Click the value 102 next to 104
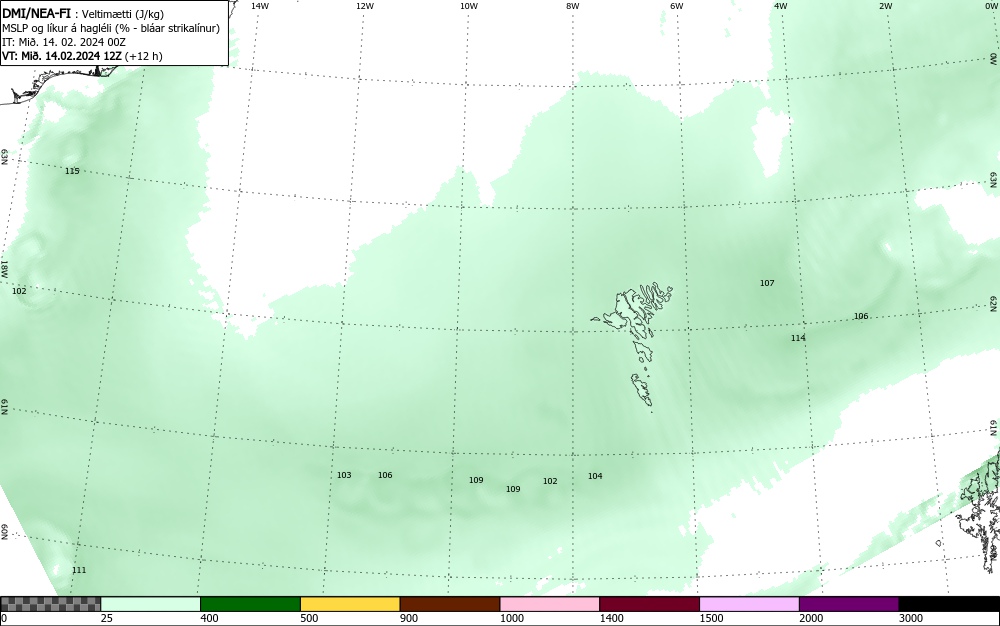 pos(550,481)
